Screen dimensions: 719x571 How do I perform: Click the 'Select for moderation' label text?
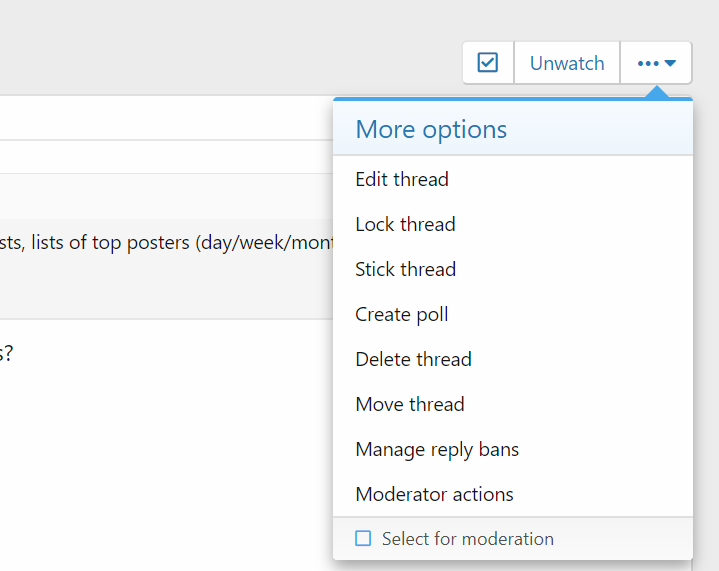tap(468, 539)
